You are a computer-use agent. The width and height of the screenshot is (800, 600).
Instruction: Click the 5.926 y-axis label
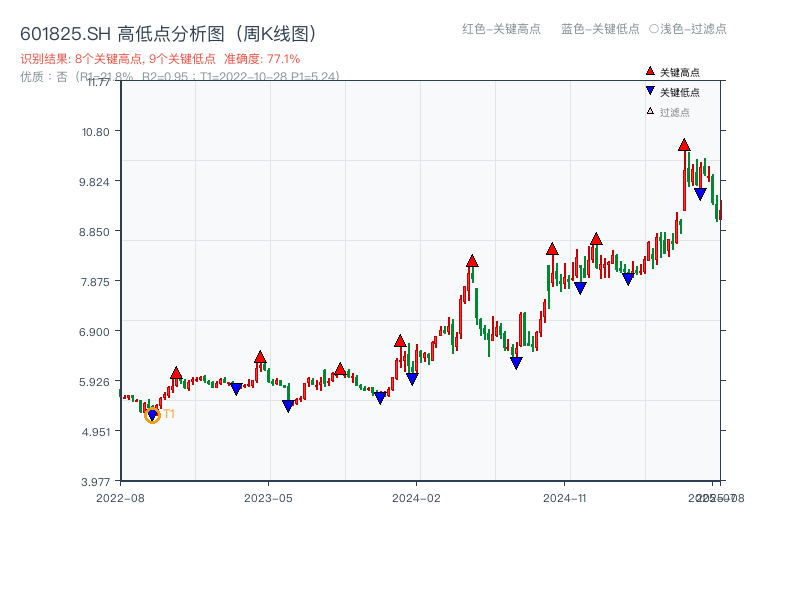[x=94, y=382]
